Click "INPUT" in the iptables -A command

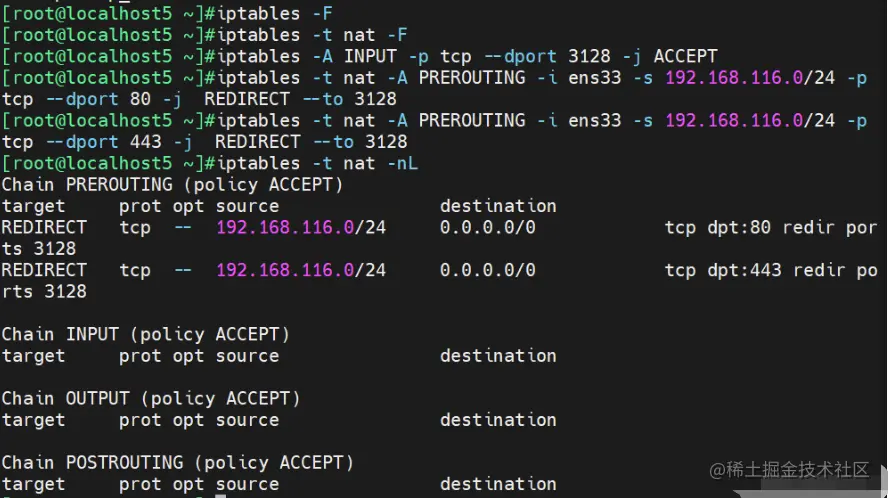tap(370, 57)
